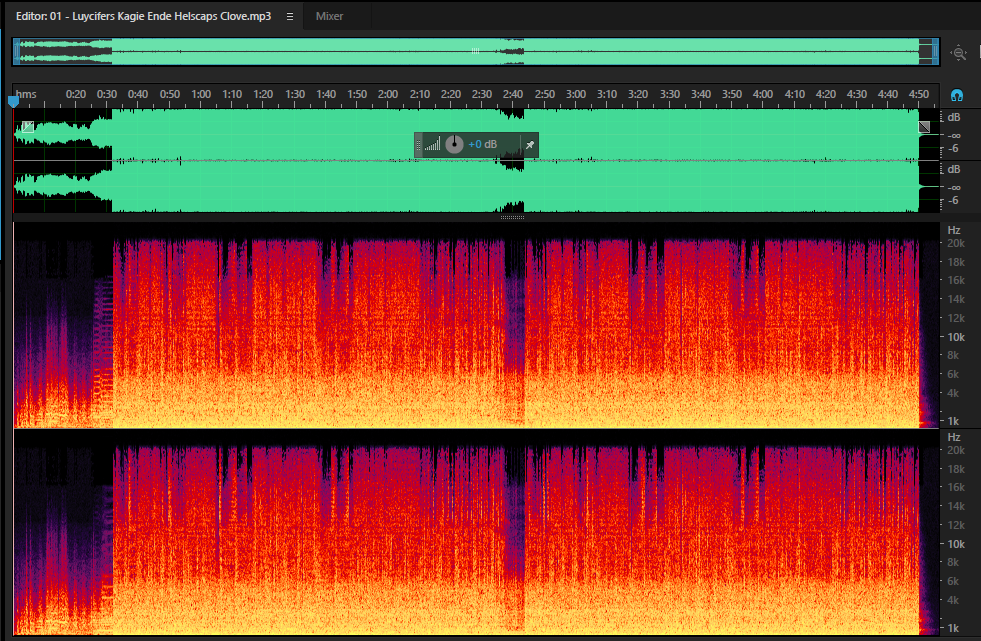Image resolution: width=981 pixels, height=641 pixels.
Task: Switch to the Mixer tab
Action: click(x=329, y=16)
